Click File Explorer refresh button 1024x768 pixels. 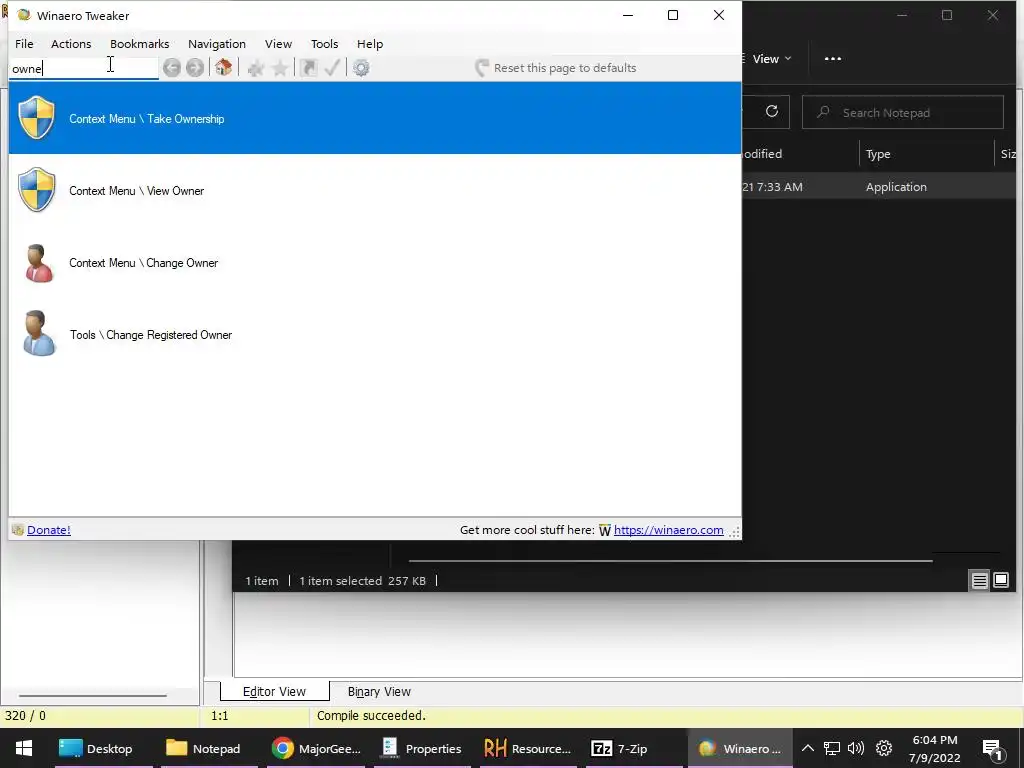click(772, 112)
